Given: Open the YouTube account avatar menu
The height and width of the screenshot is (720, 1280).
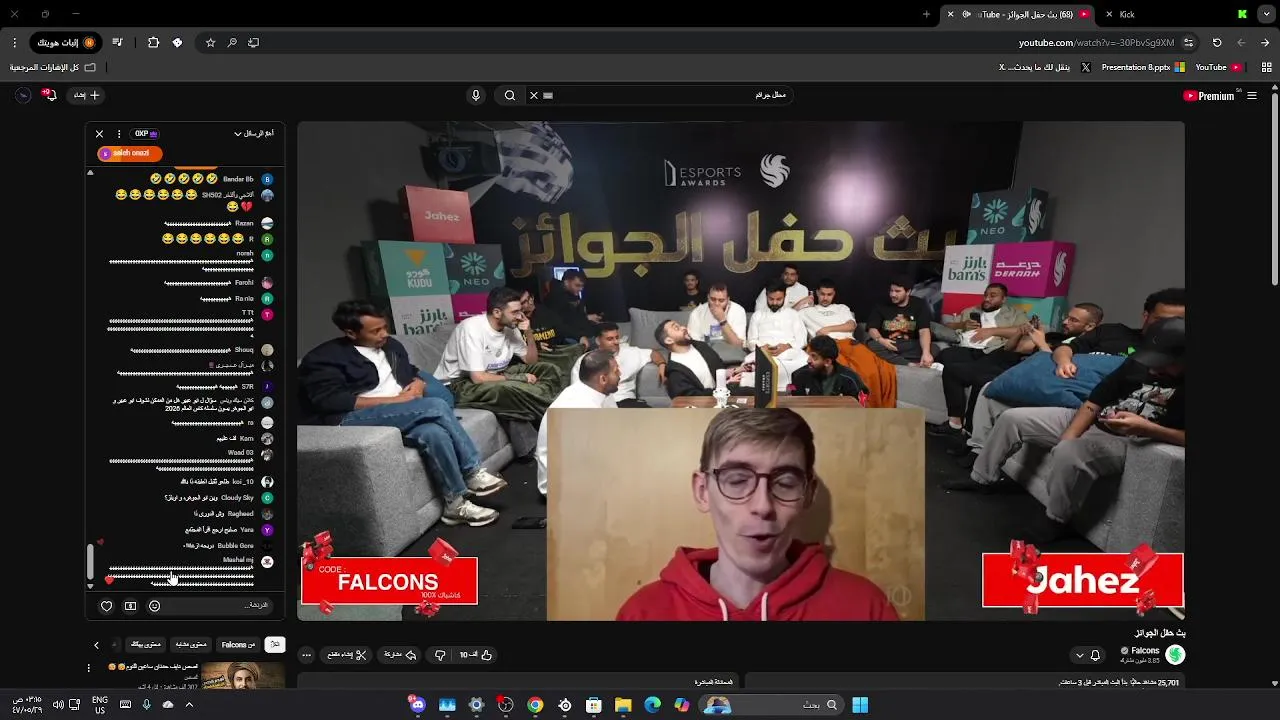Looking at the screenshot, I should [23, 95].
